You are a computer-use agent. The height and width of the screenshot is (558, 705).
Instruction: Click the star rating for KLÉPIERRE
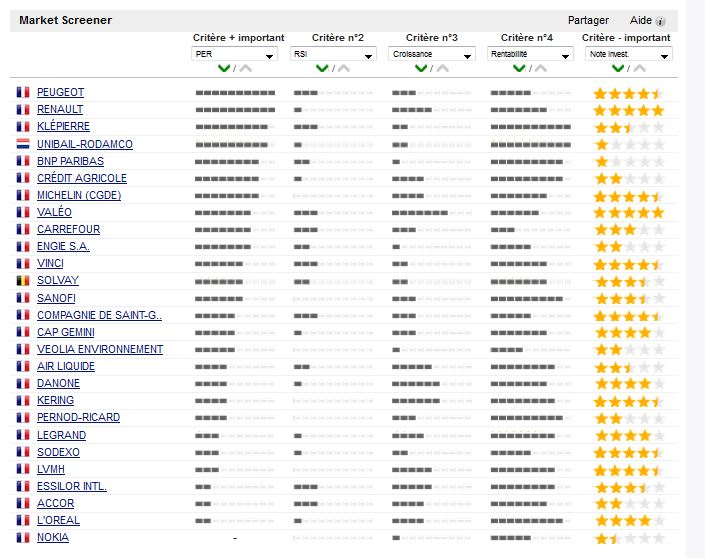point(629,127)
